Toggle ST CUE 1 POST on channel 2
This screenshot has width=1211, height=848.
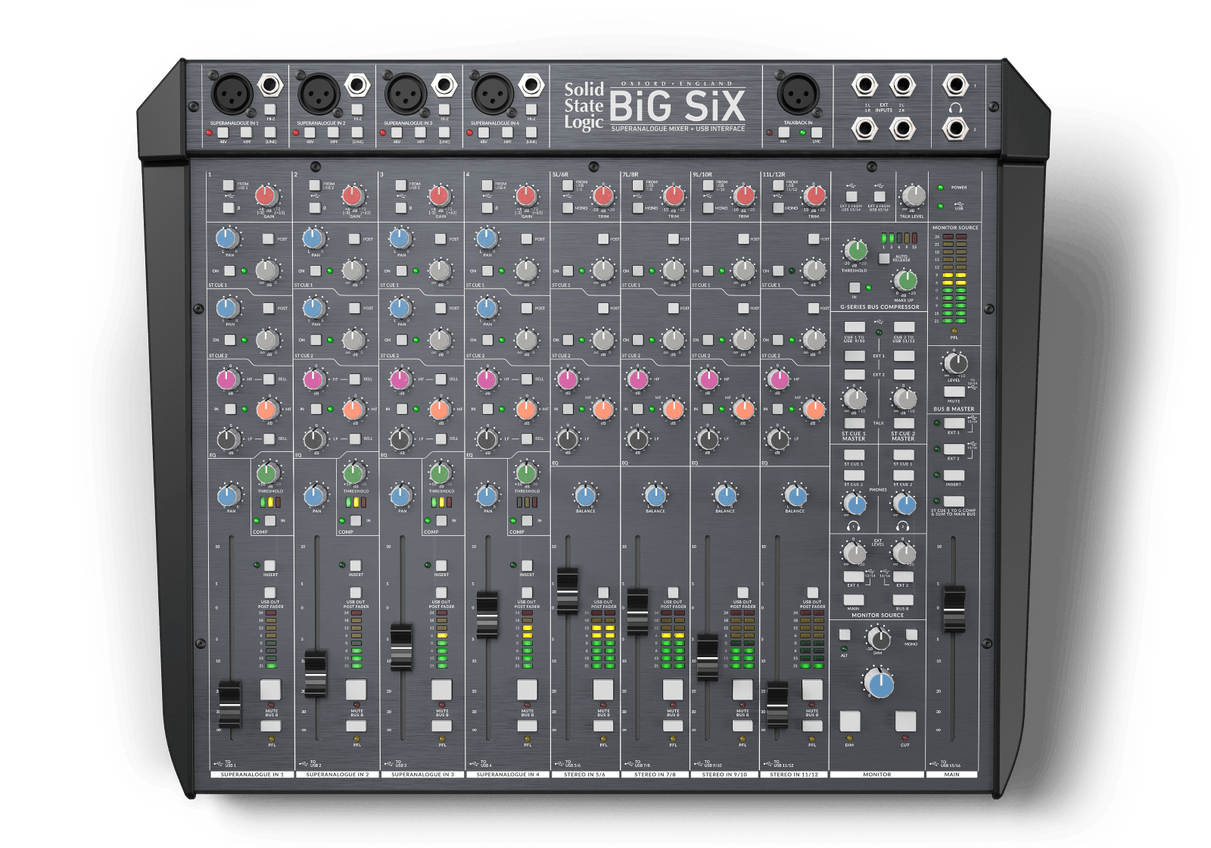[355, 240]
